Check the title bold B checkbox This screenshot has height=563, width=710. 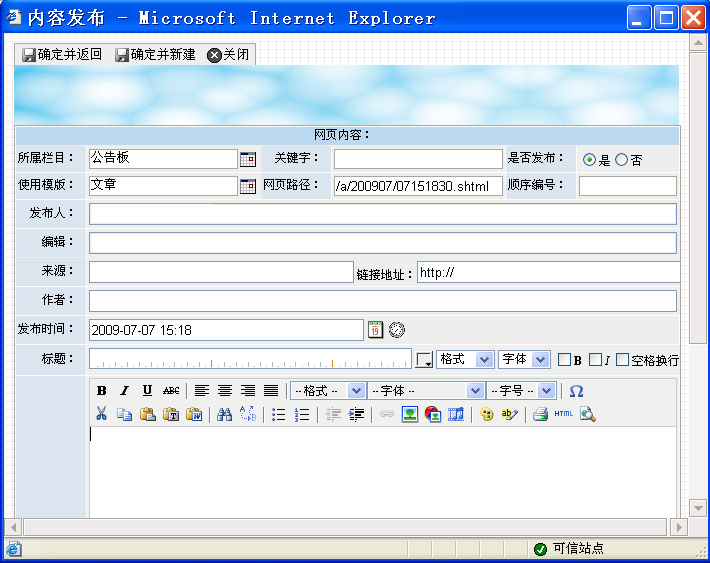click(x=564, y=360)
